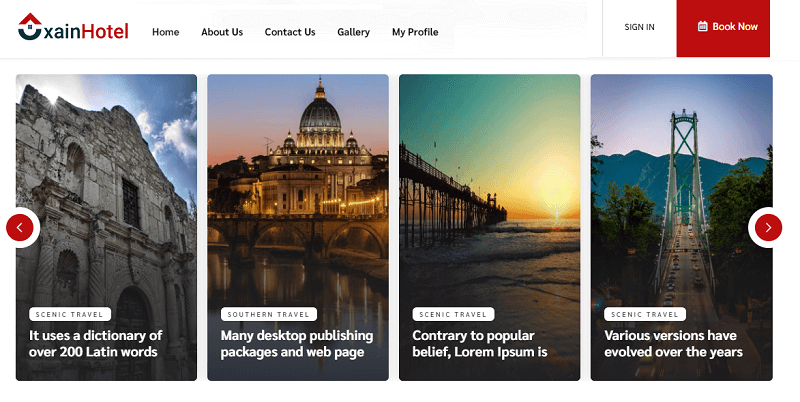Open "Various versions have evolved" article title
This screenshot has width=800, height=402.
pyautogui.click(x=673, y=343)
